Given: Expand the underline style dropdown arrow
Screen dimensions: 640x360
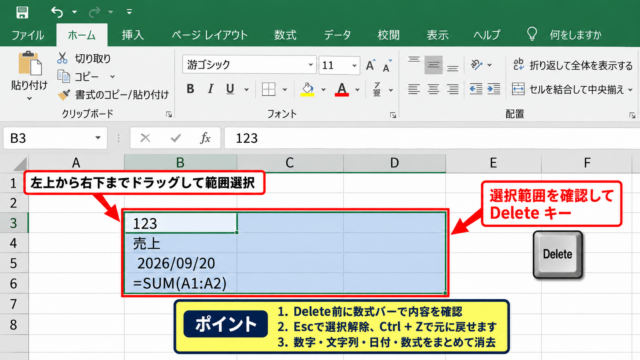Looking at the screenshot, I should click(246, 89).
